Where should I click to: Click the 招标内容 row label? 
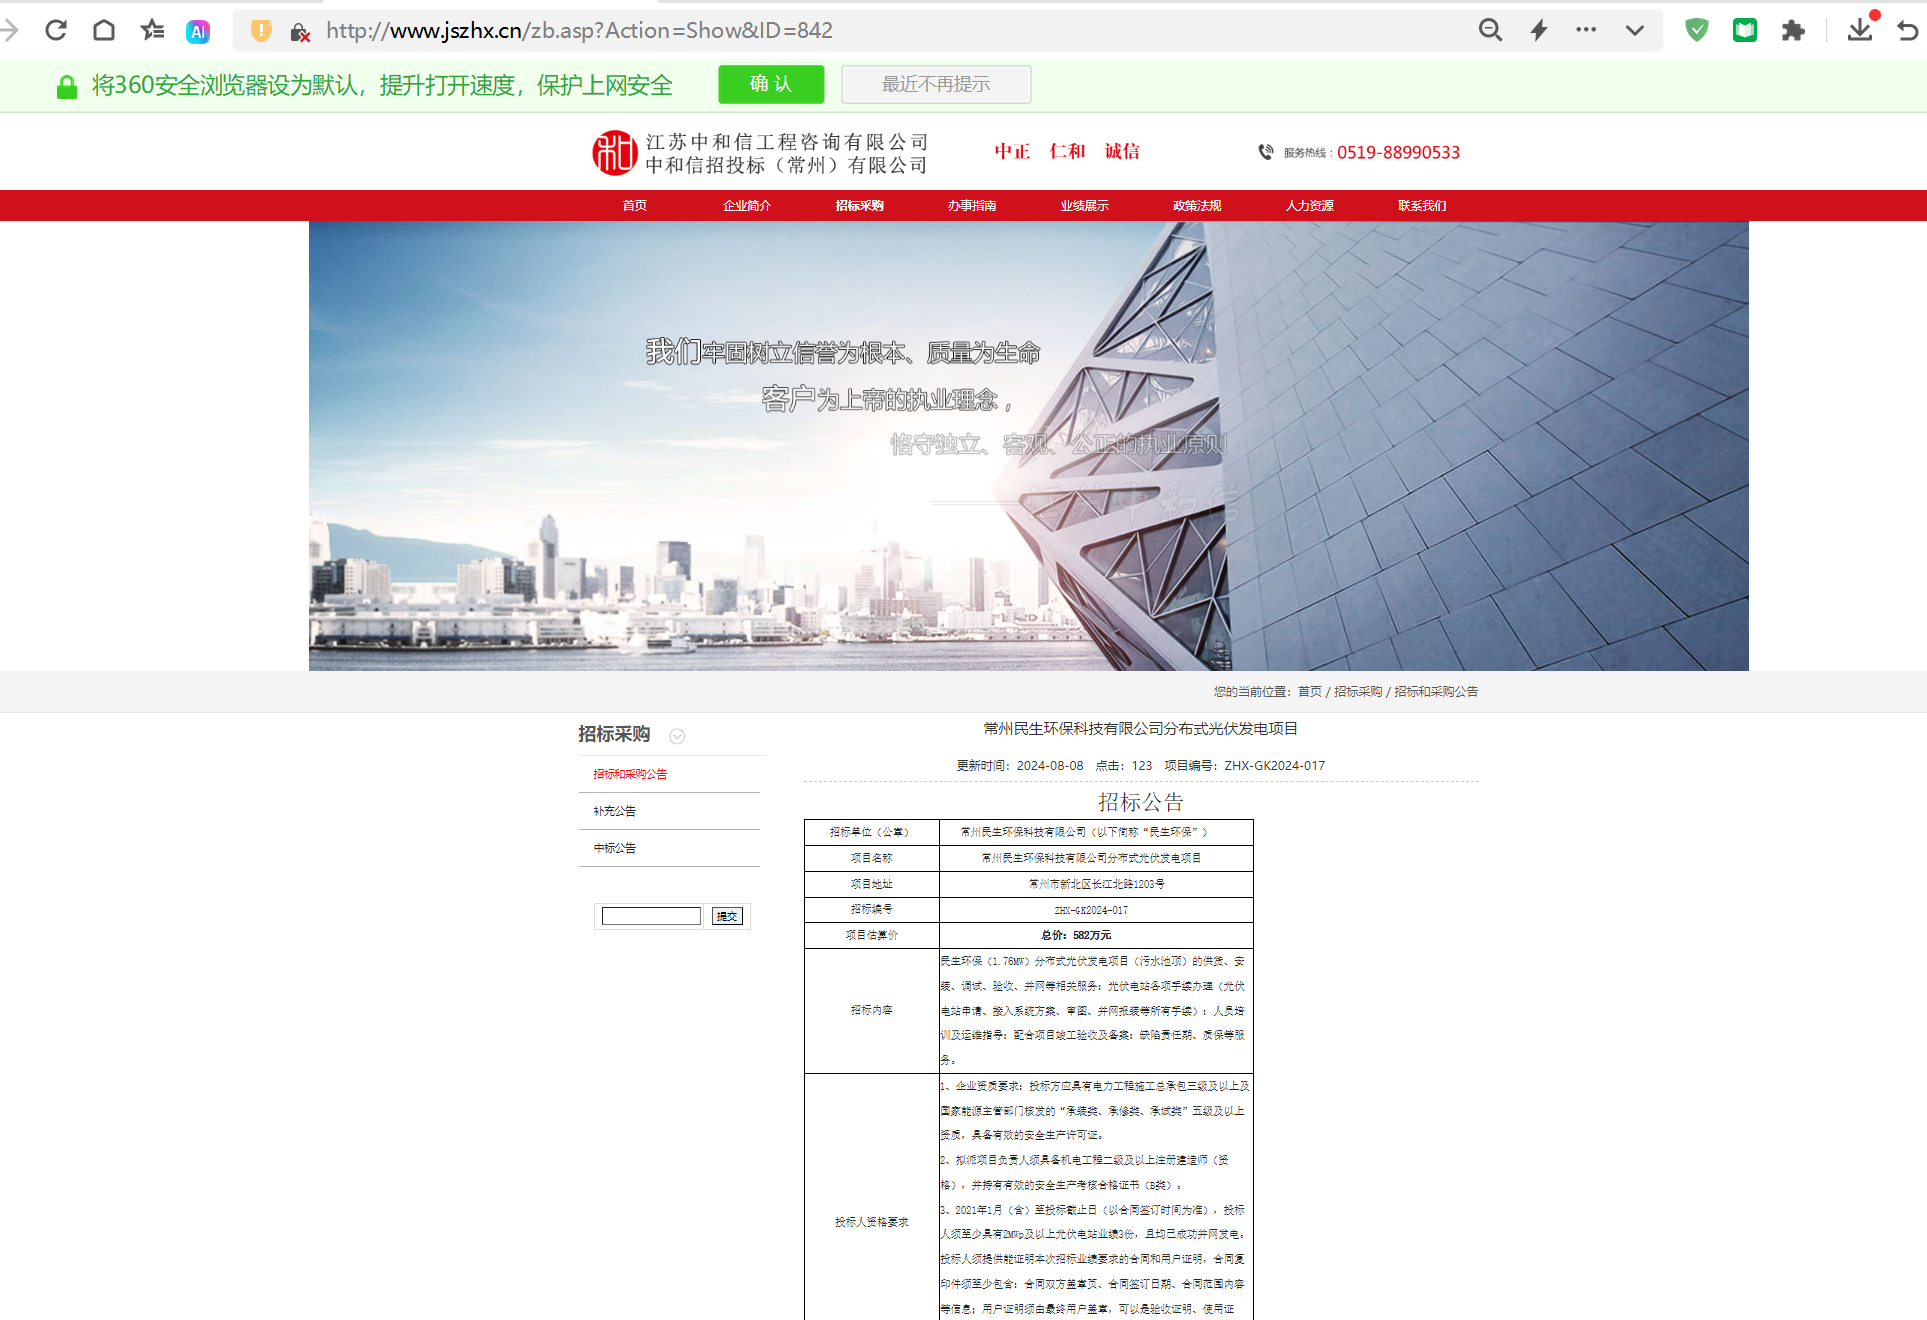871,1010
